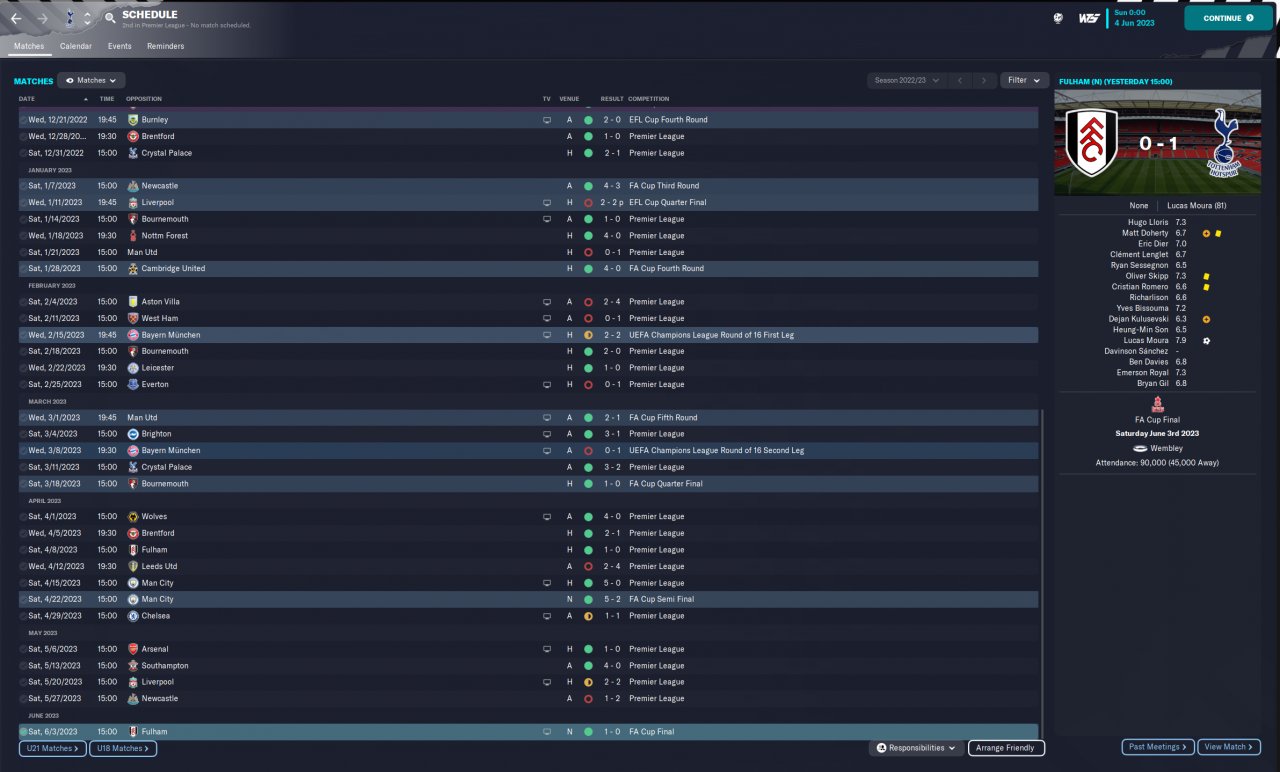This screenshot has height=772, width=1280.
Task: Select checkbox for Wolves 4/1/2023 match
Action: pyautogui.click(x=24, y=517)
